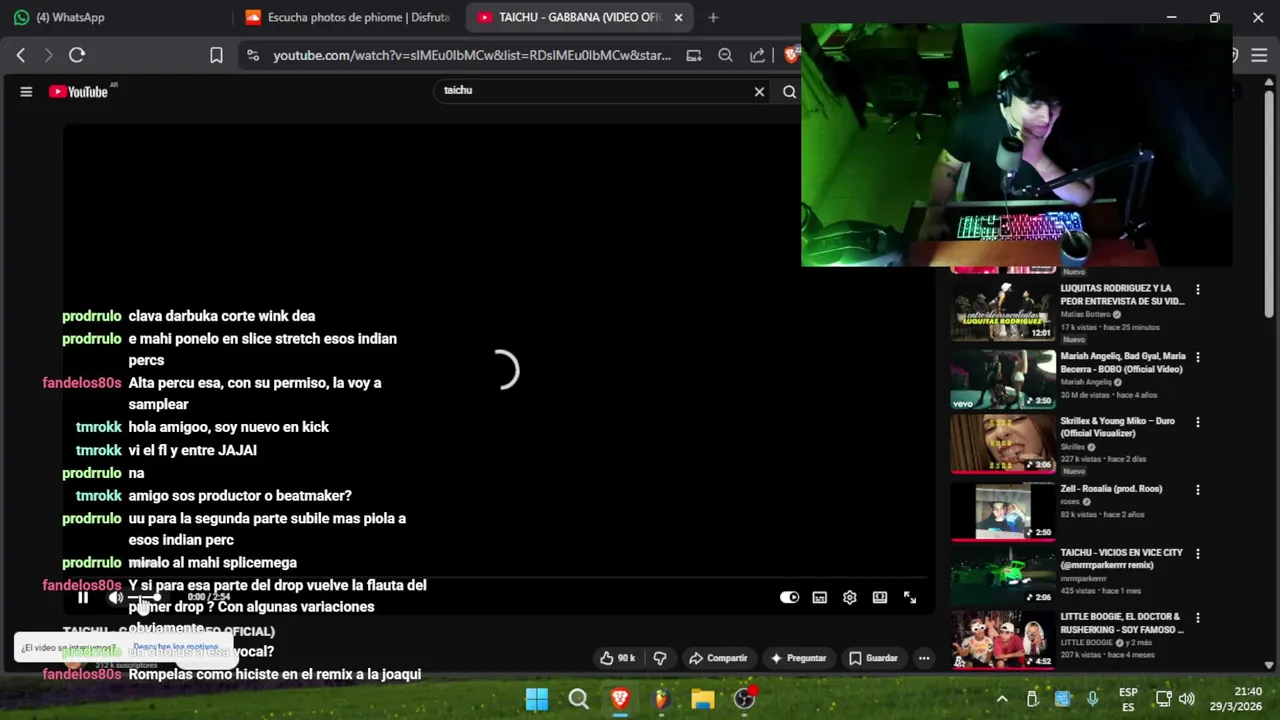Click the microphone tray icon
1280x720 pixels.
(1092, 699)
